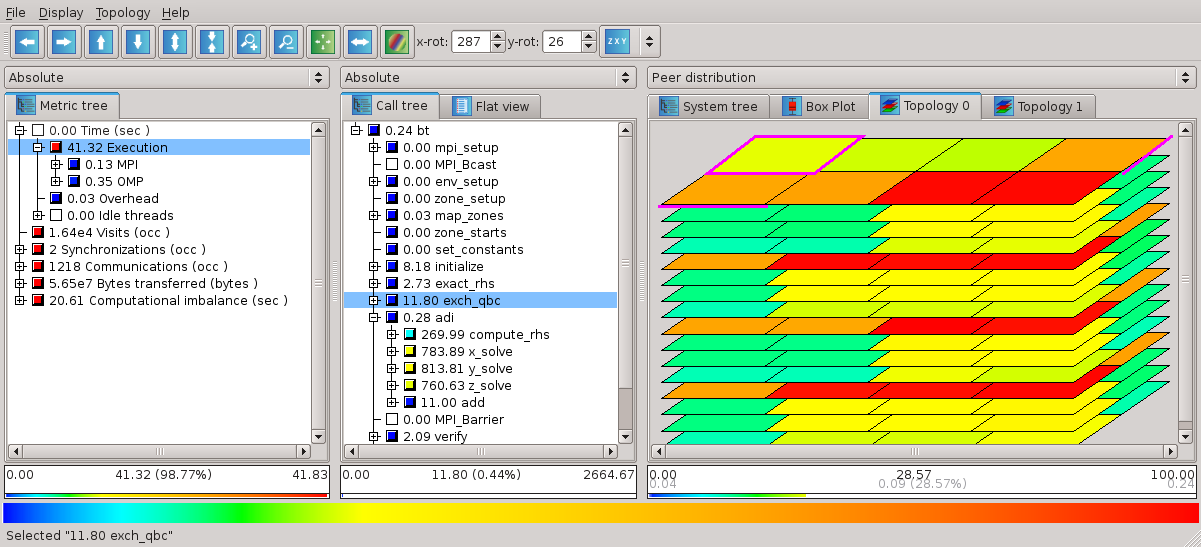Collapse the Execution tree node
Image resolution: width=1201 pixels, height=547 pixels.
pyautogui.click(x=38, y=147)
